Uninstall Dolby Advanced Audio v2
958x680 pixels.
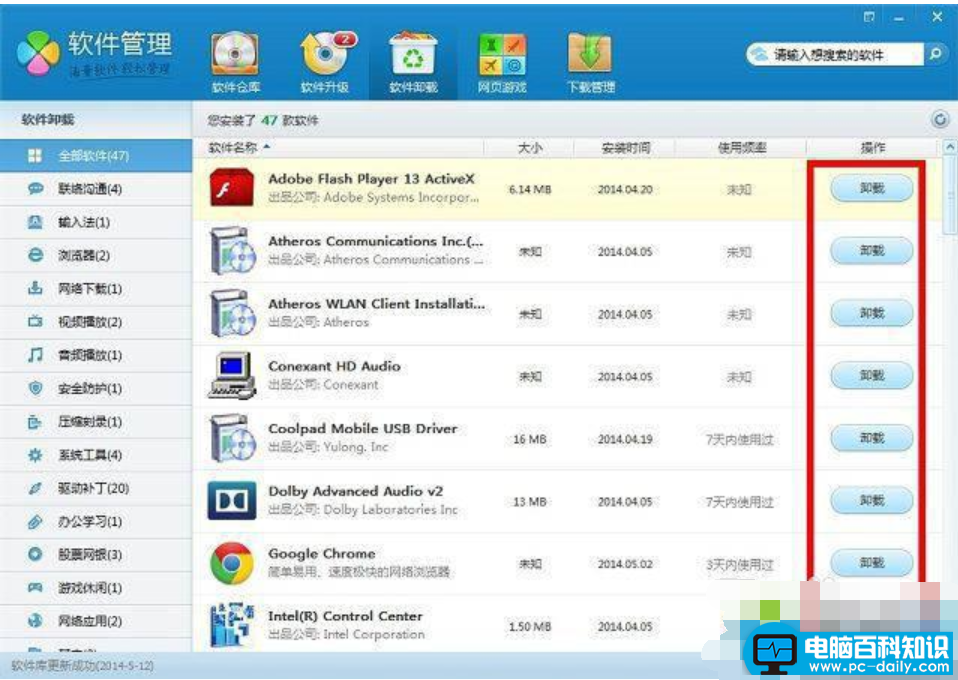pos(872,501)
